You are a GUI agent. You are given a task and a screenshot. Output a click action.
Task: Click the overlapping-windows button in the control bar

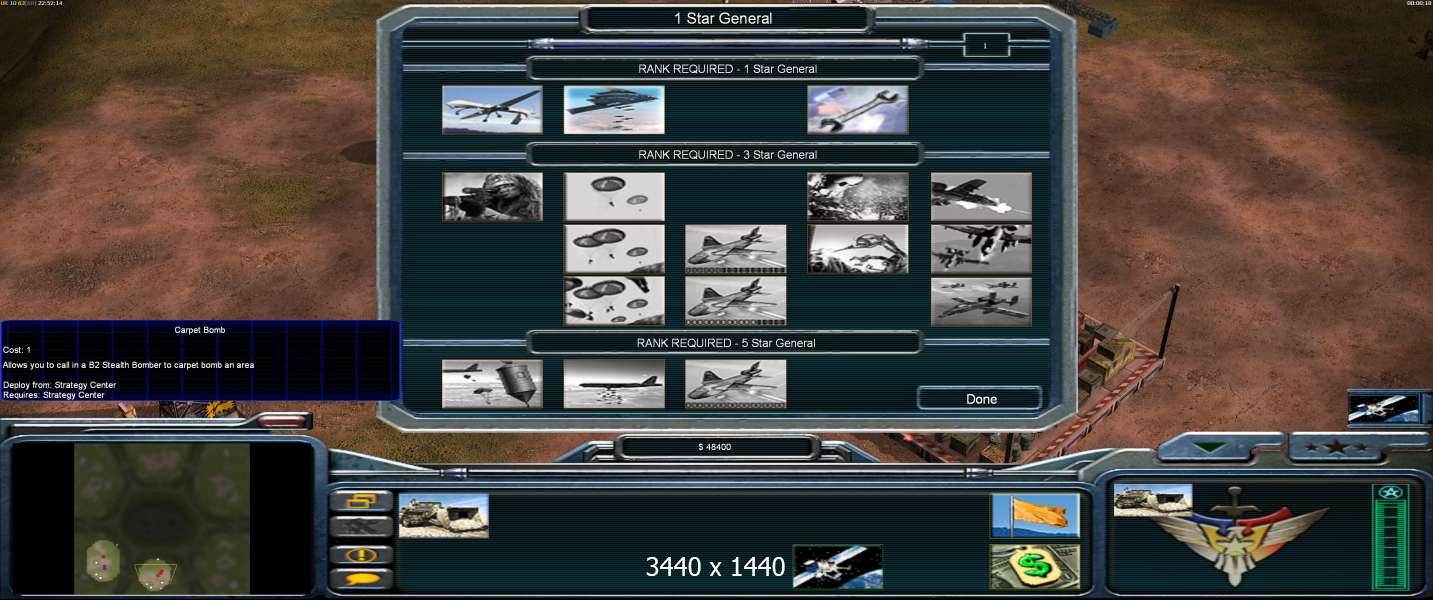click(361, 501)
